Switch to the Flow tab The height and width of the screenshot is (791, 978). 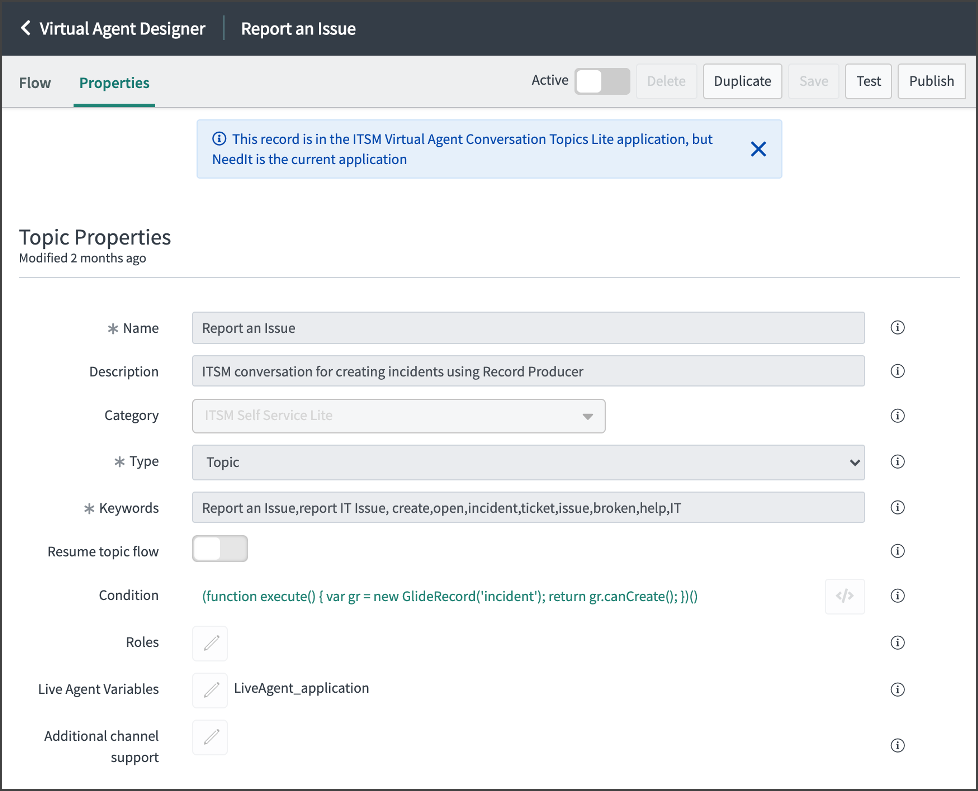click(x=35, y=83)
